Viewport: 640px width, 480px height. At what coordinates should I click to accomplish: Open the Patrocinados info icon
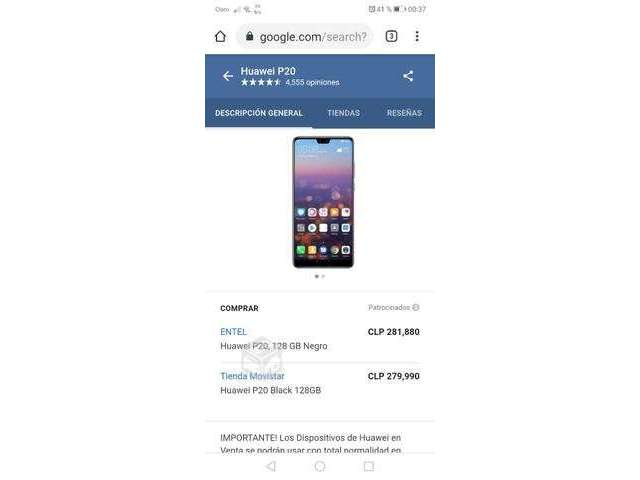[x=416, y=307]
